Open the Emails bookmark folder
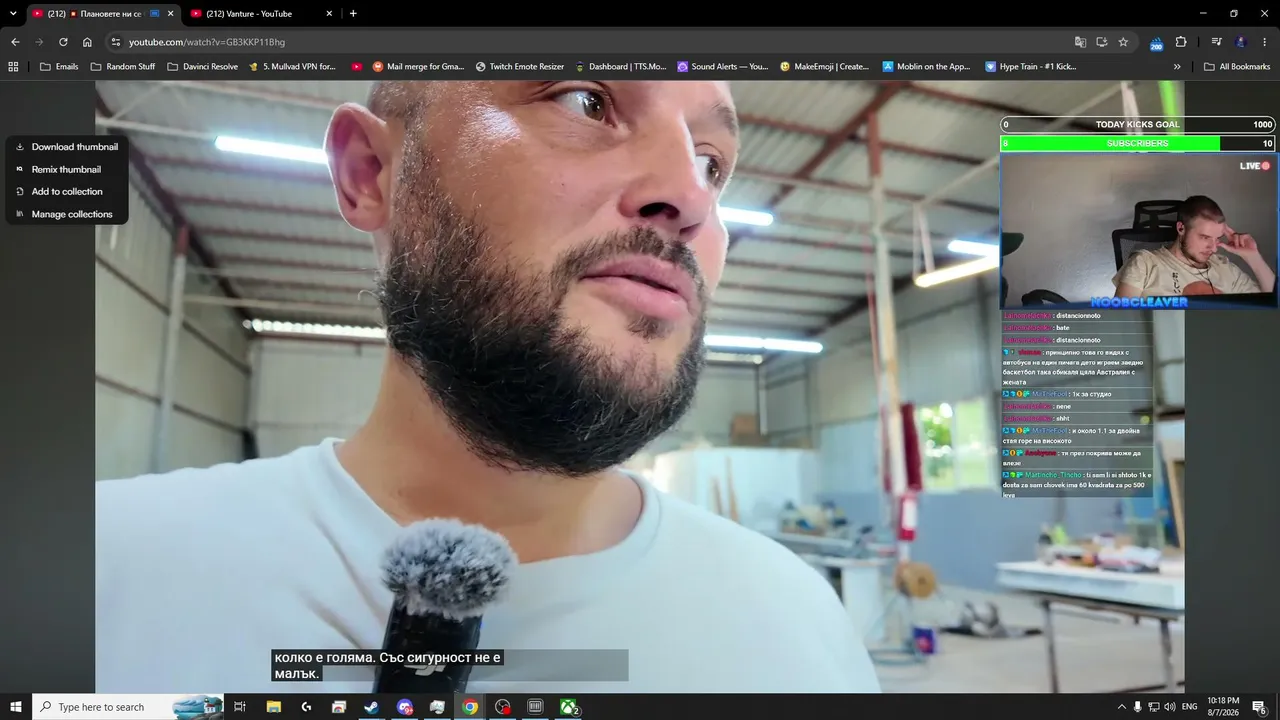This screenshot has height=720, width=1280. [x=59, y=67]
